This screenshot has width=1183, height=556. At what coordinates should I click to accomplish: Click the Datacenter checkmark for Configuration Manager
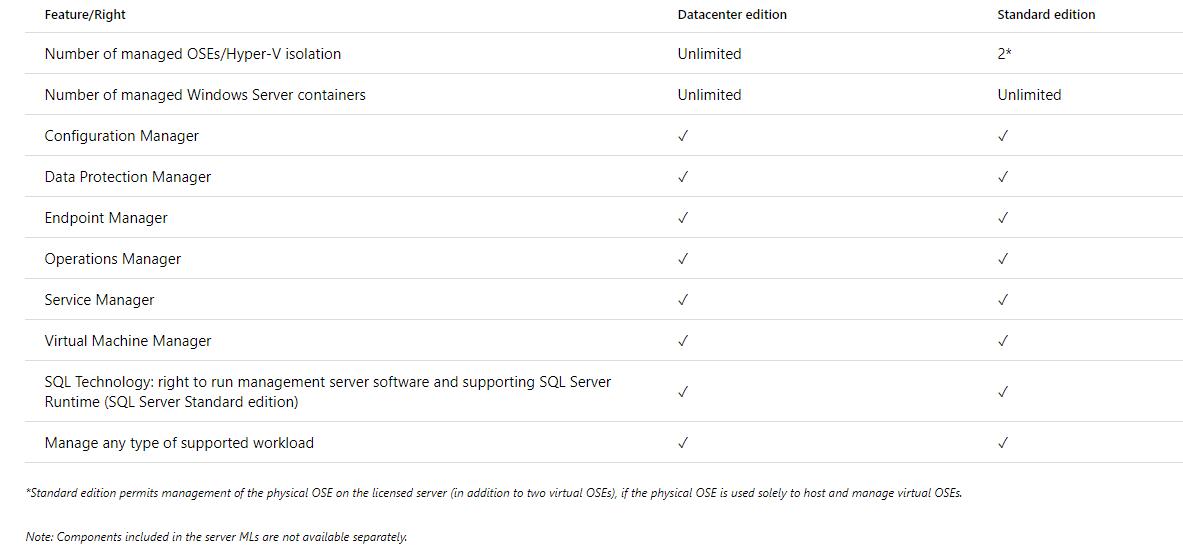click(682, 136)
